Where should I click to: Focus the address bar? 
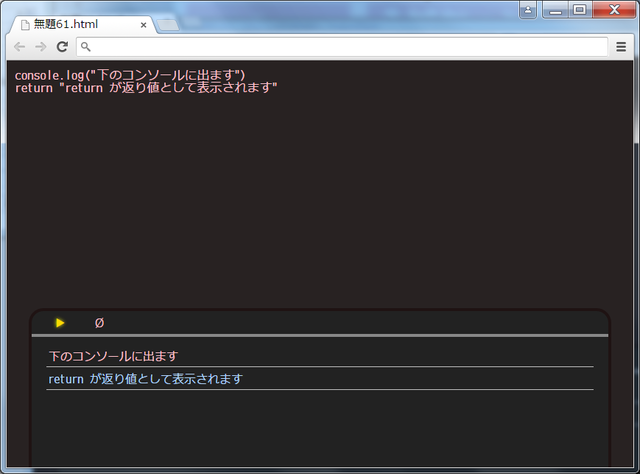coord(342,47)
